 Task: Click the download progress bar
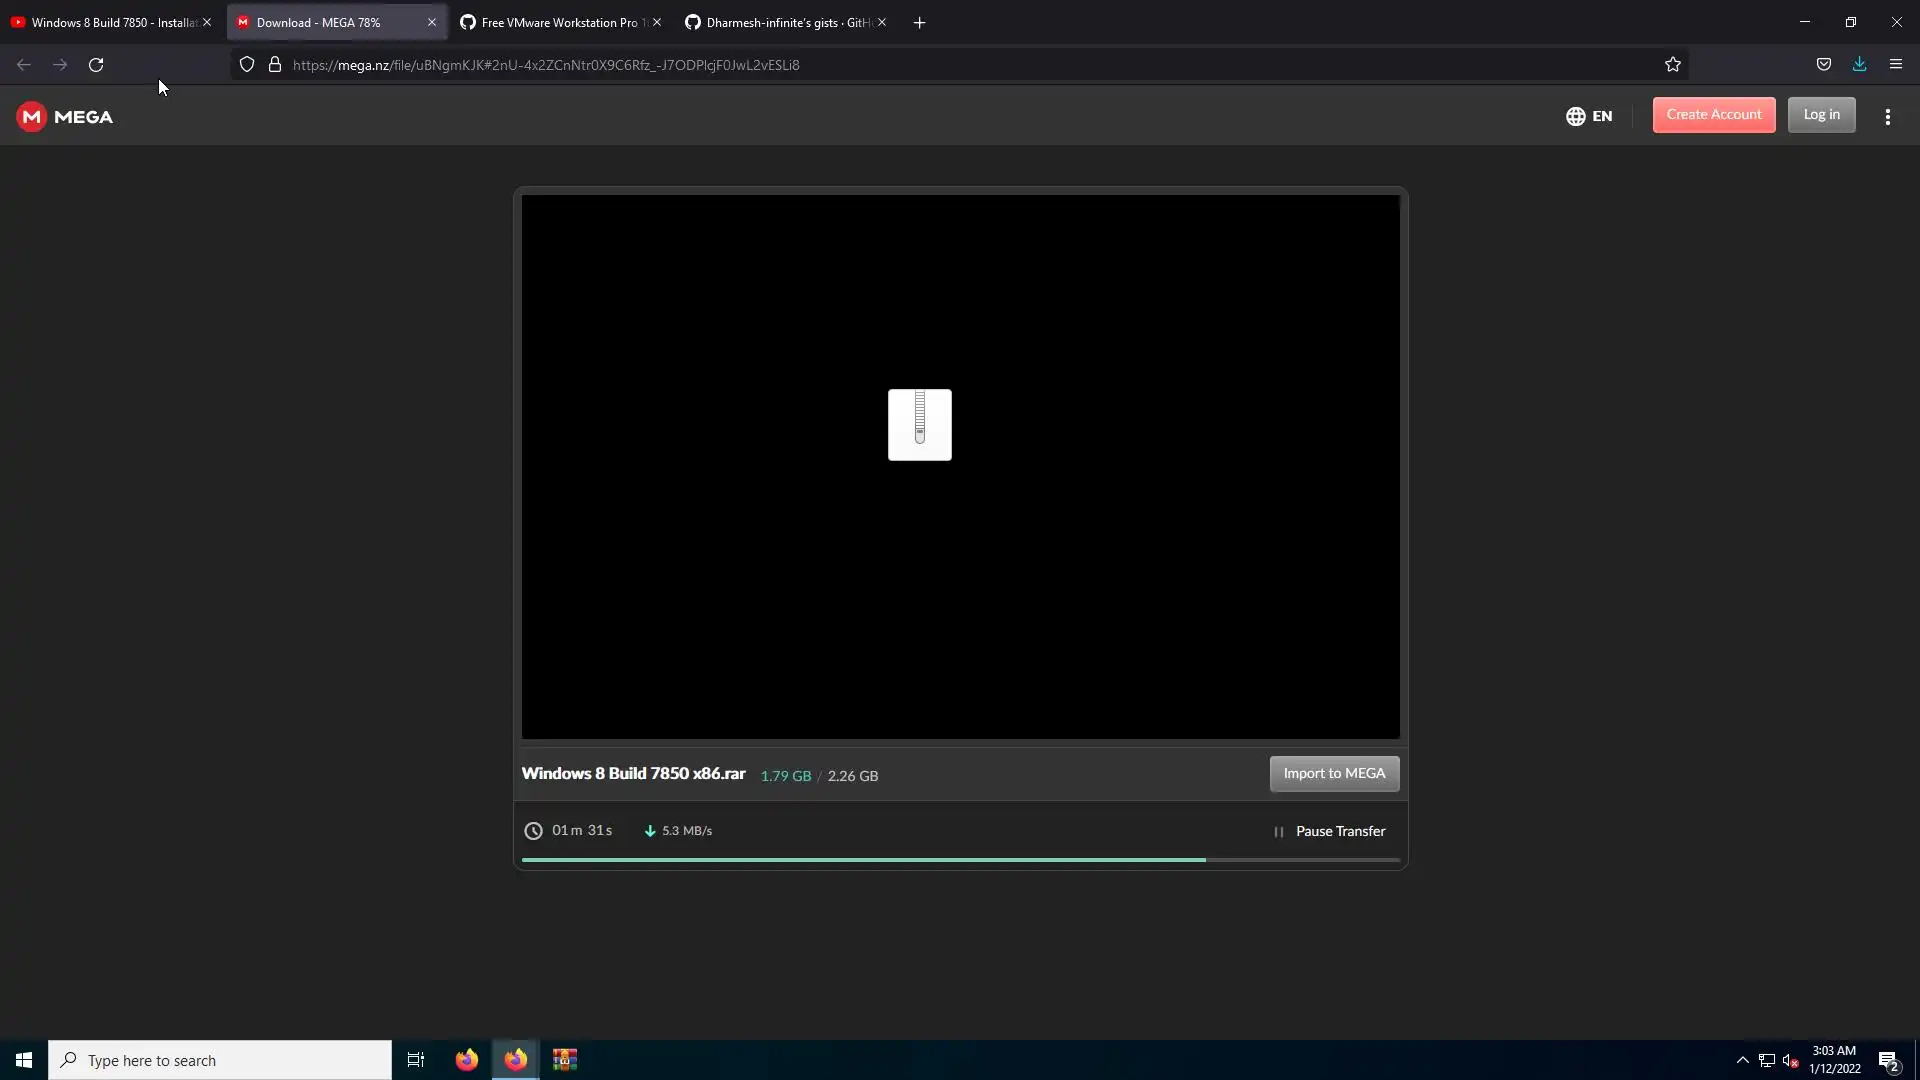point(960,859)
